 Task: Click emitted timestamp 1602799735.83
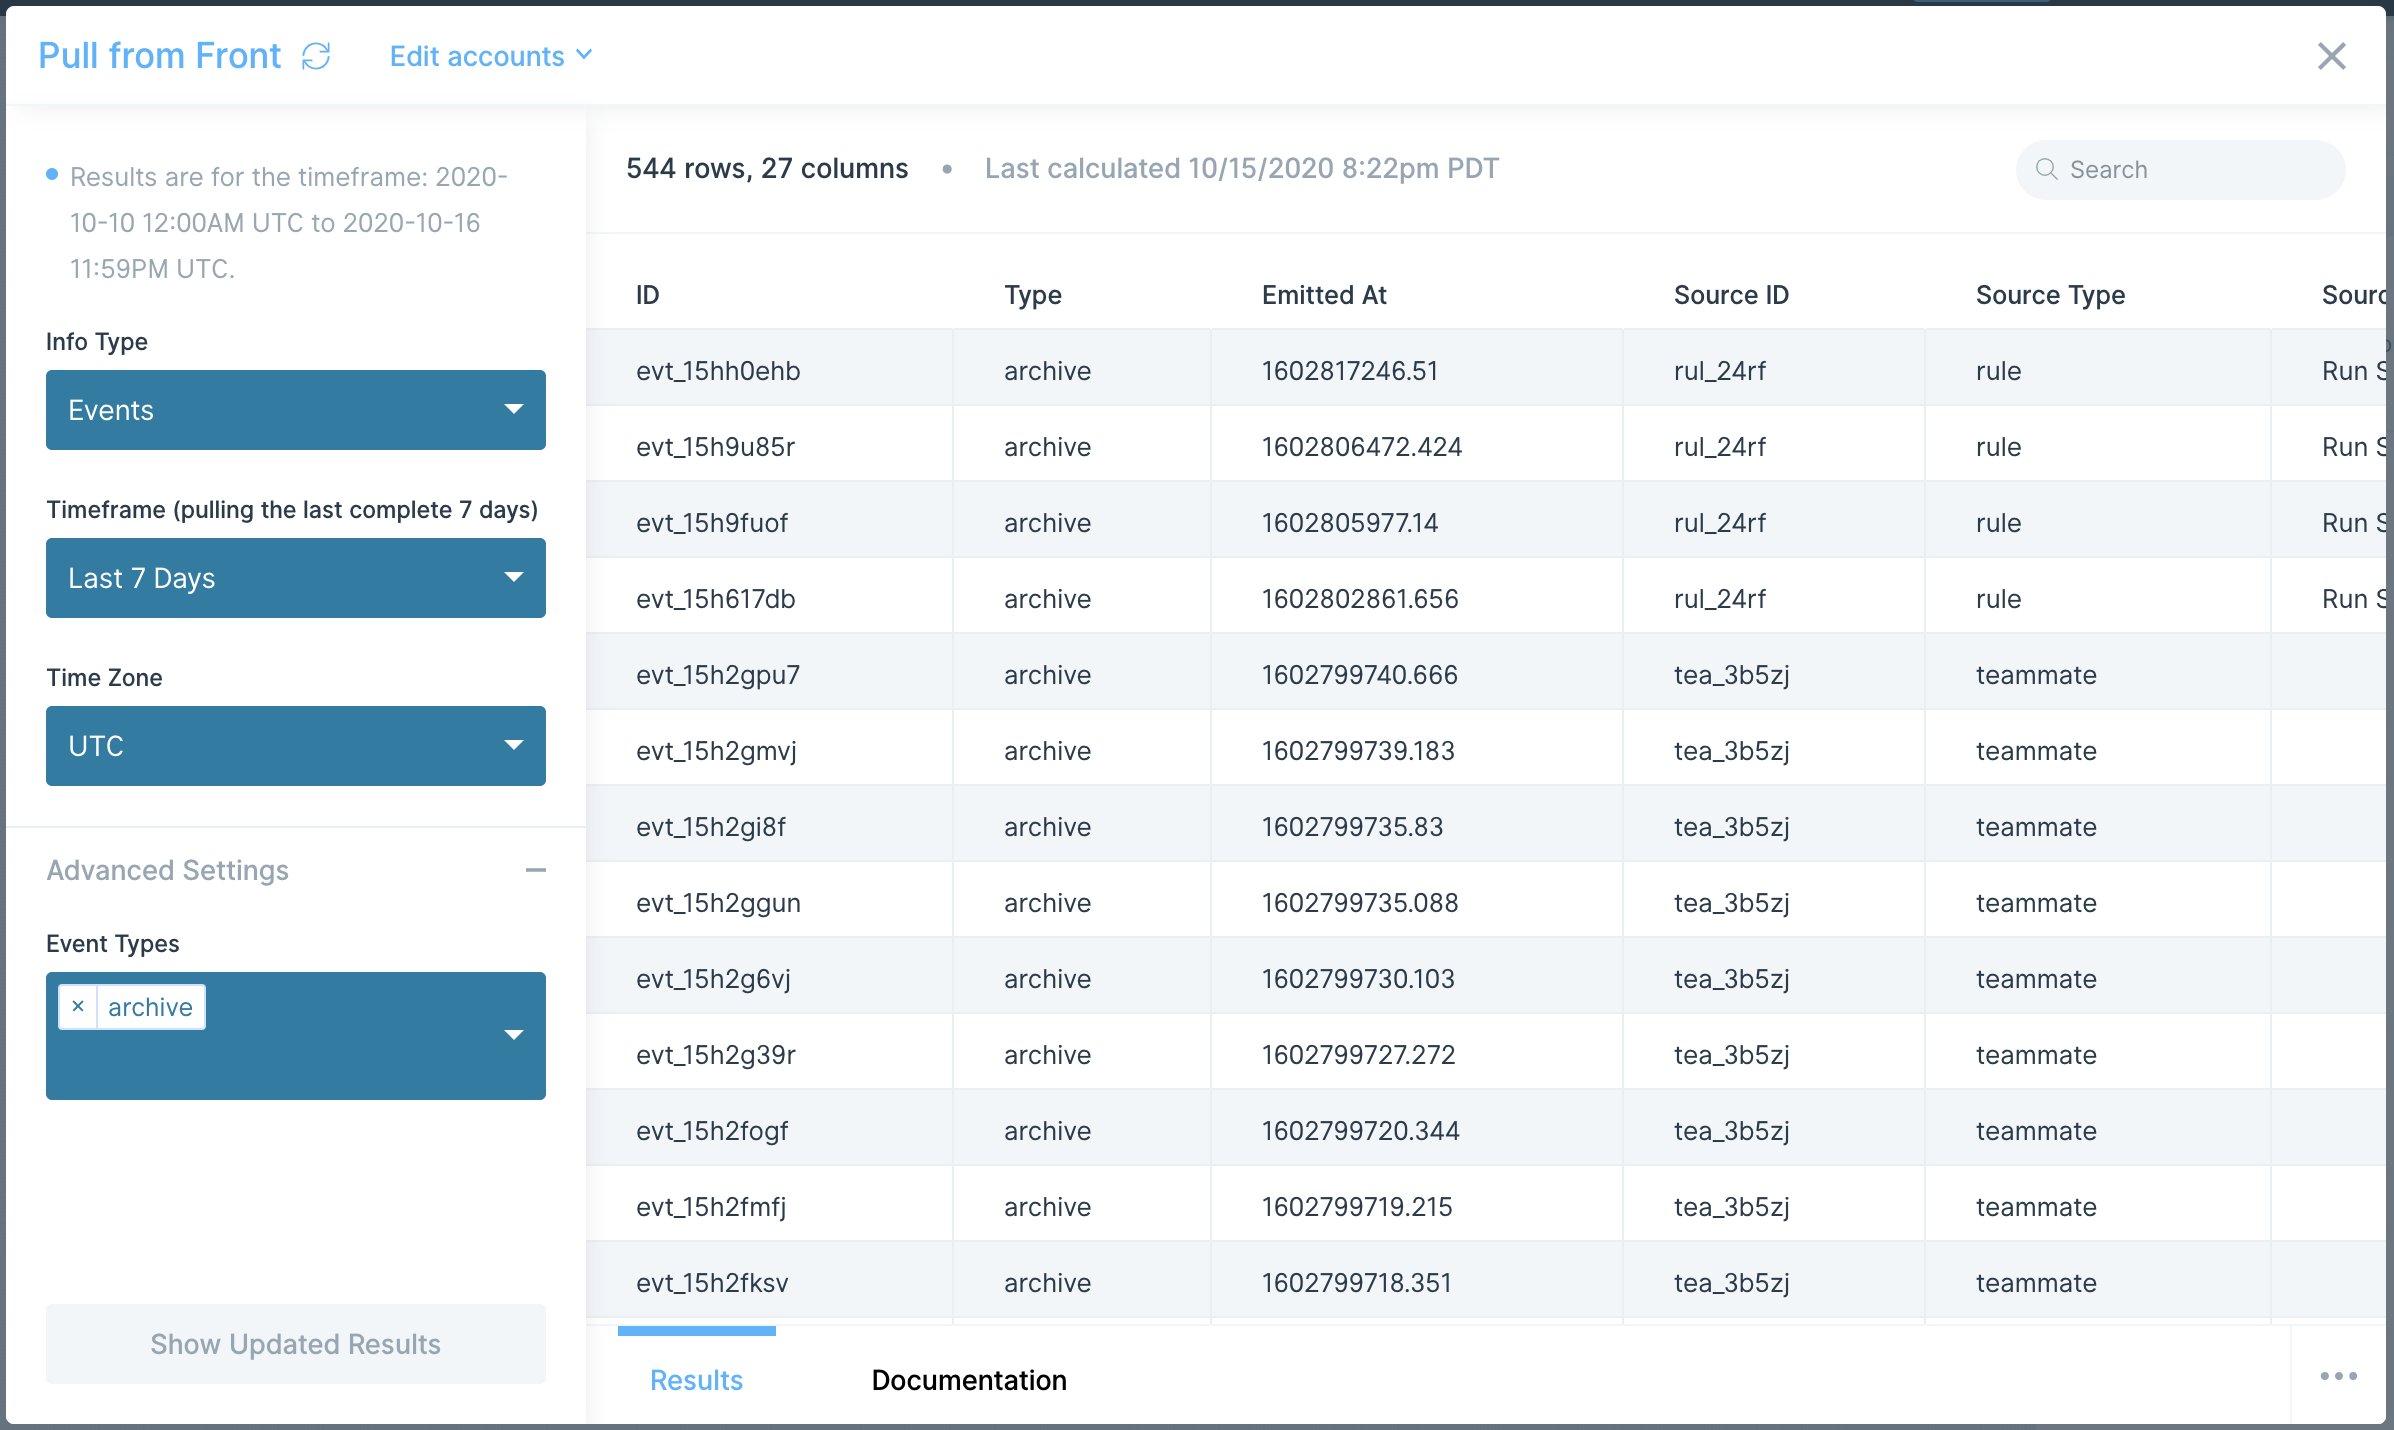click(1352, 827)
